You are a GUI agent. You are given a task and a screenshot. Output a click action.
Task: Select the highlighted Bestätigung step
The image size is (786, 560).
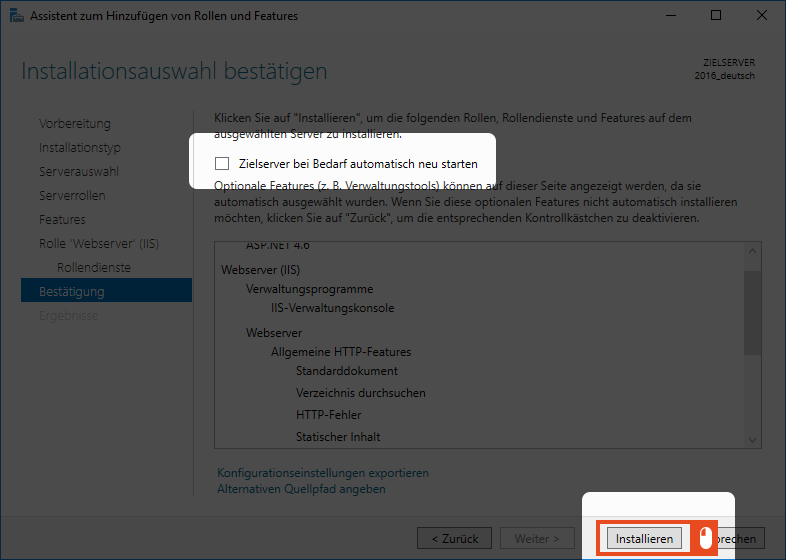click(x=72, y=292)
